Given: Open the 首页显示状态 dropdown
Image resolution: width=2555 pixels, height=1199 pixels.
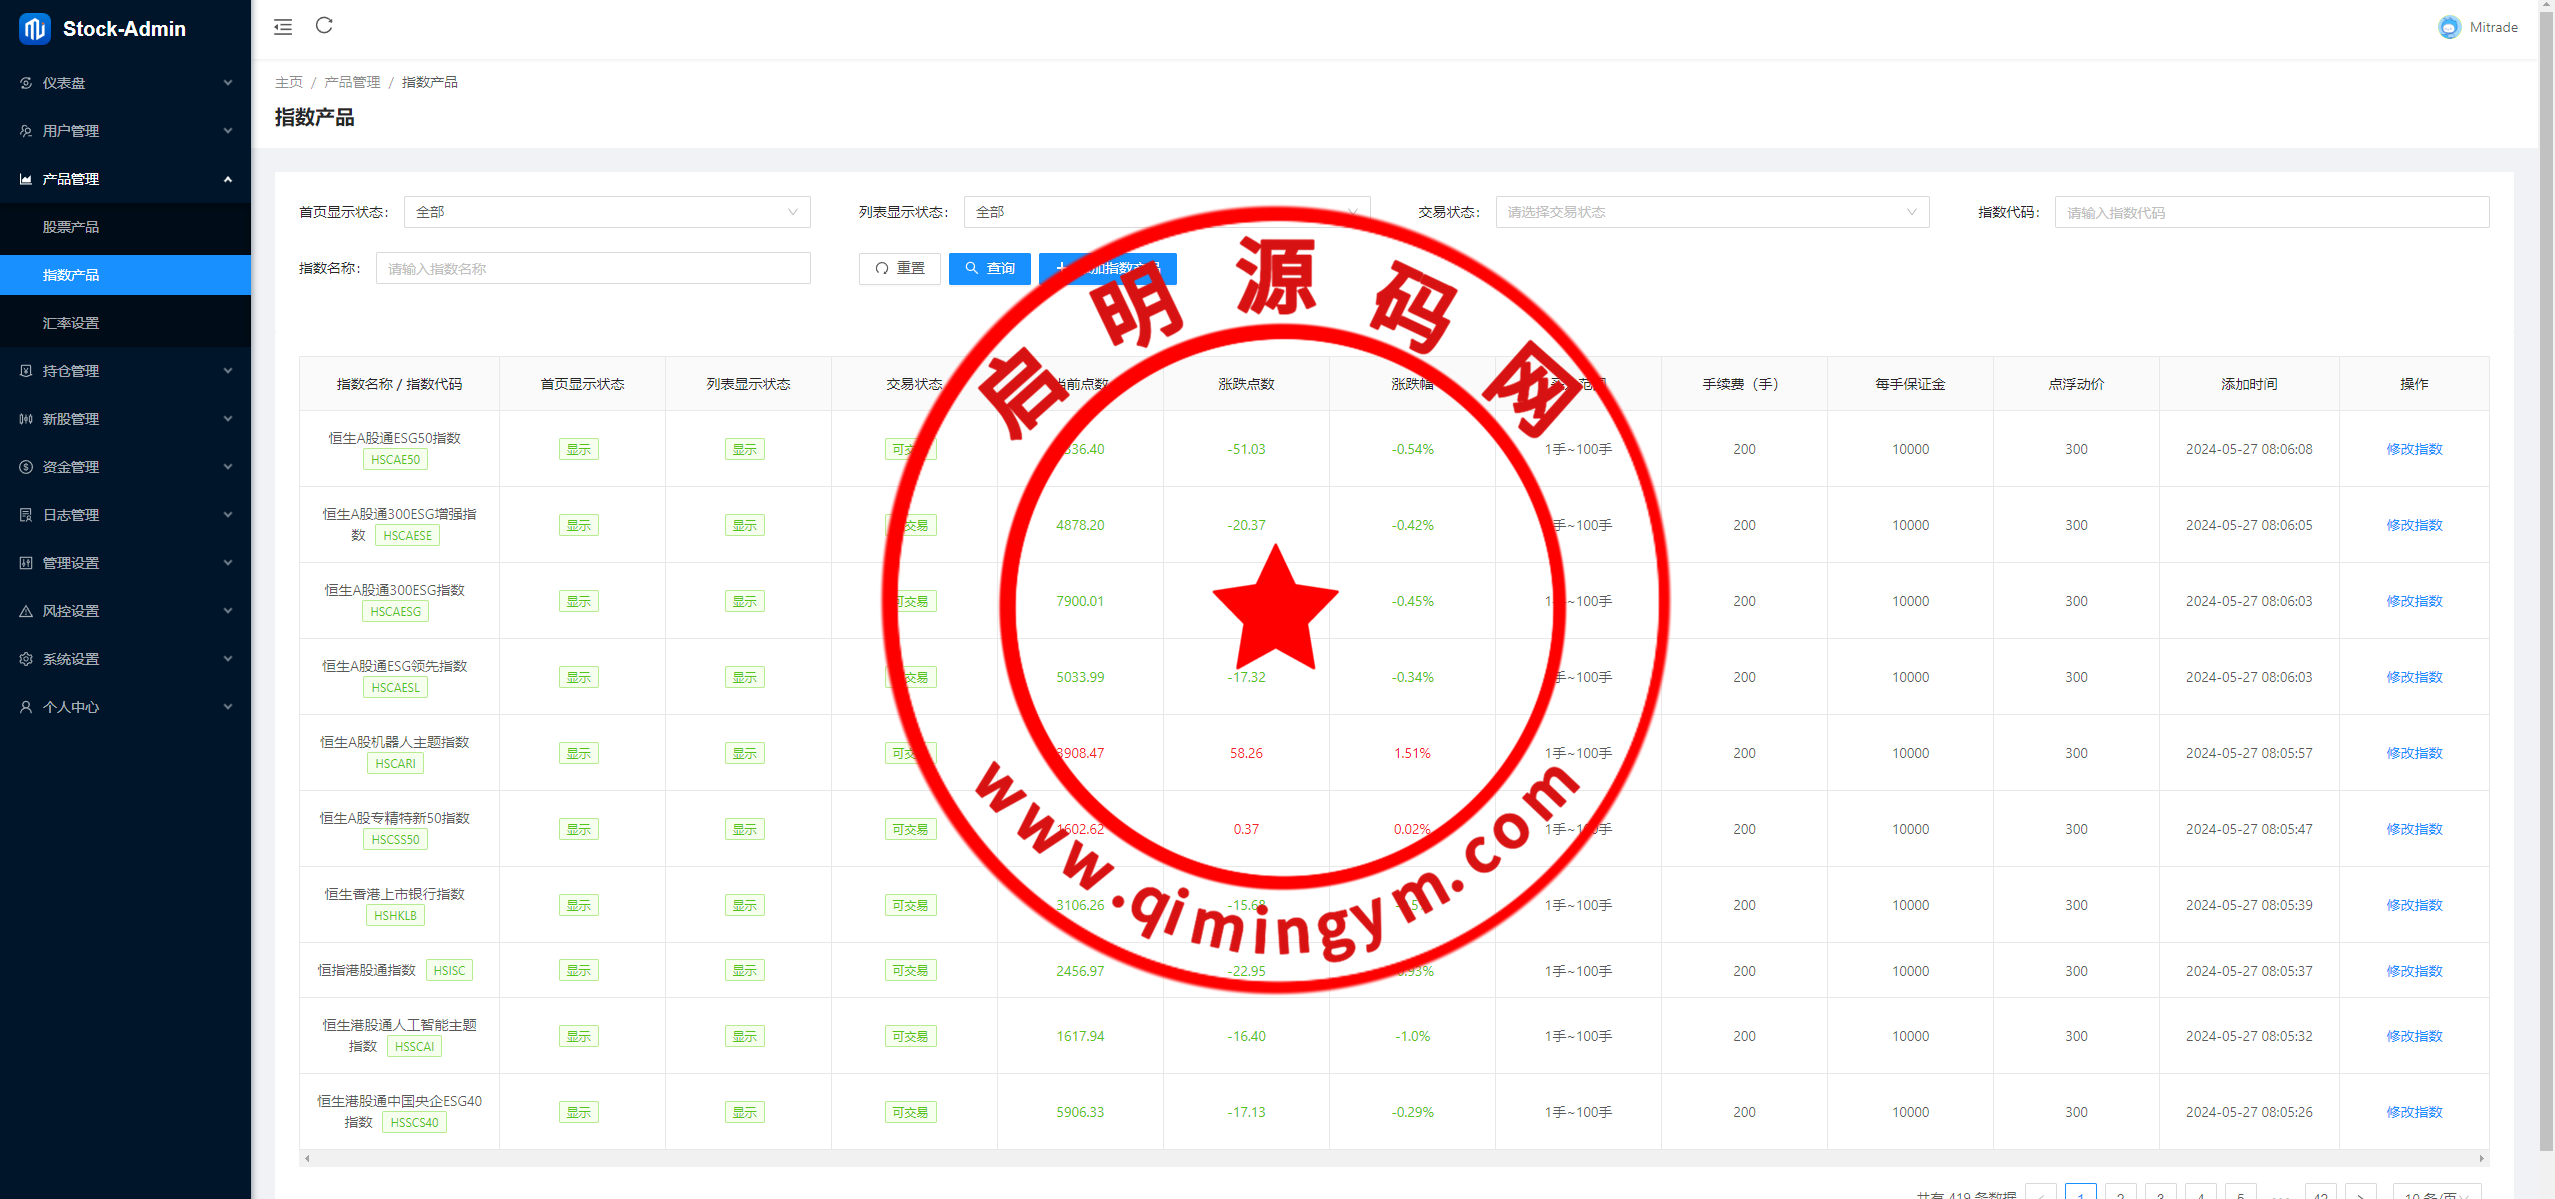Looking at the screenshot, I should [606, 212].
